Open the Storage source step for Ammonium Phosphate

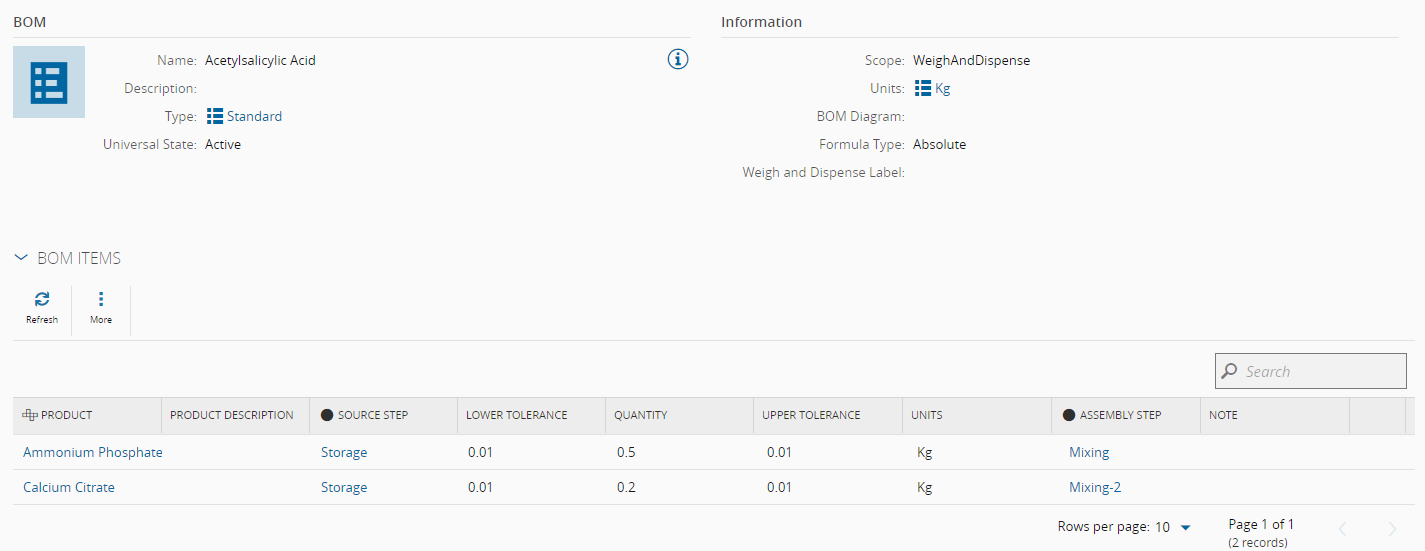point(344,452)
